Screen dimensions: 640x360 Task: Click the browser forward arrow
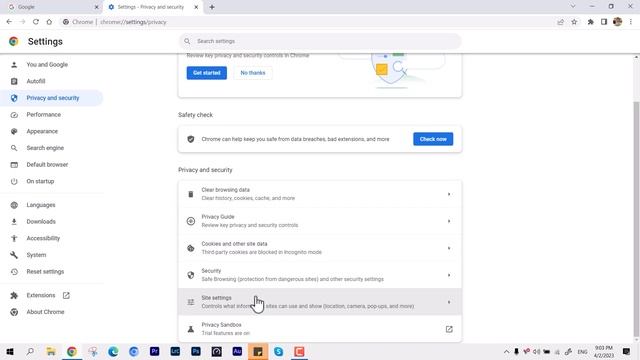22,22
